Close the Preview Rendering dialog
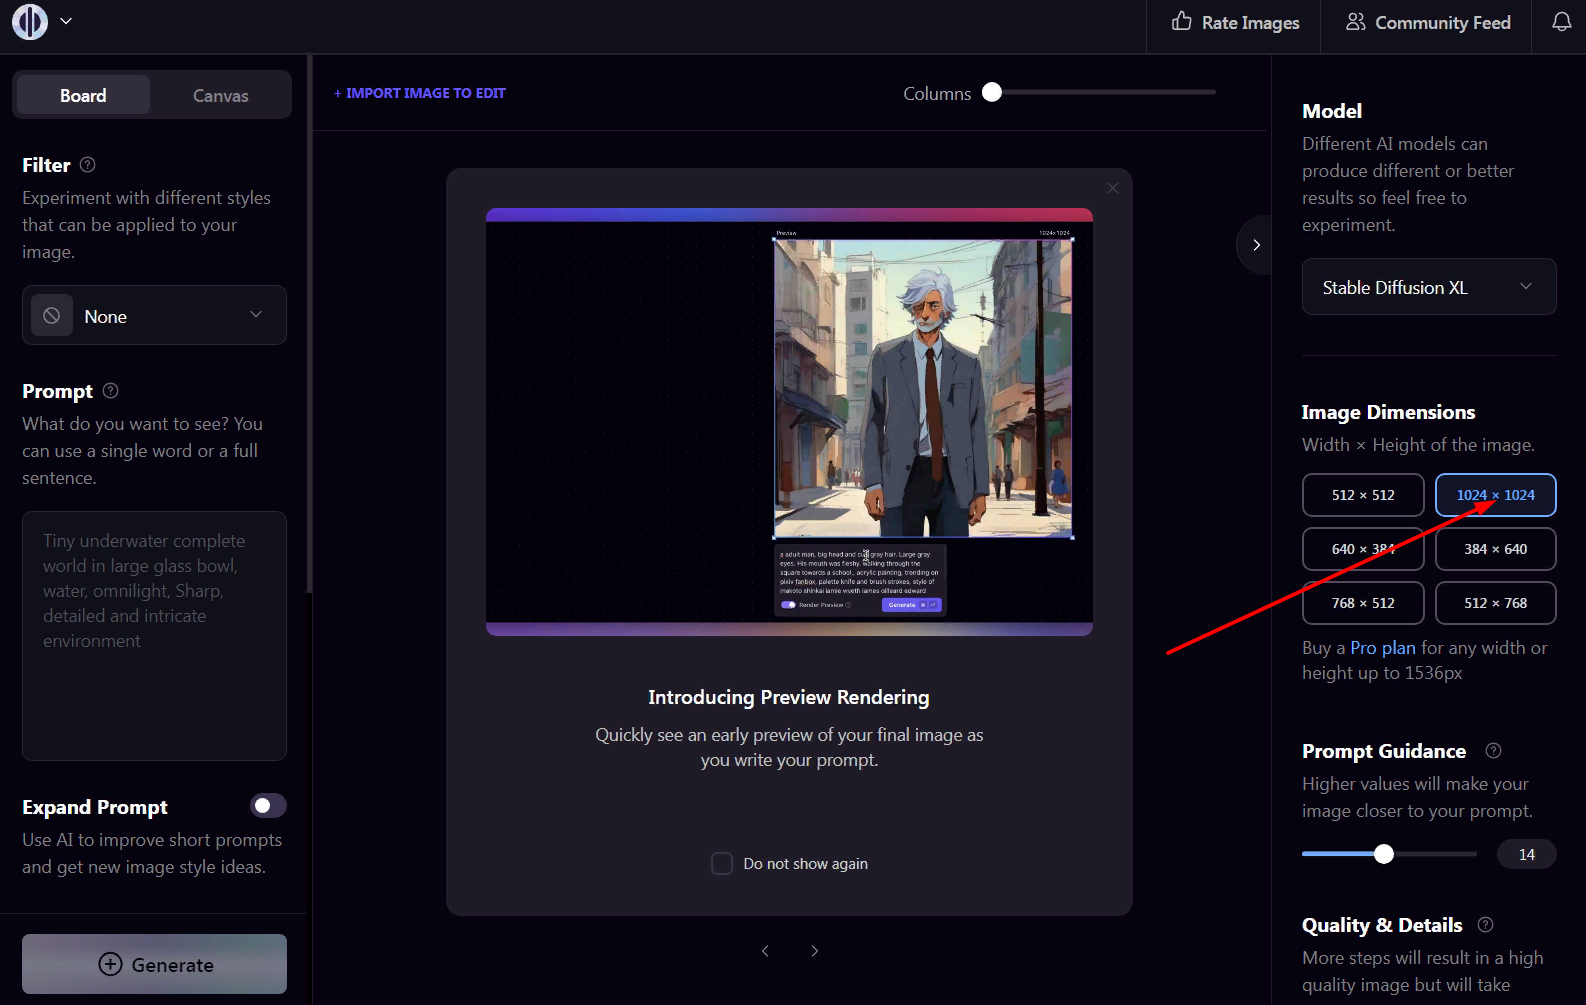1586x1005 pixels. point(1112,188)
